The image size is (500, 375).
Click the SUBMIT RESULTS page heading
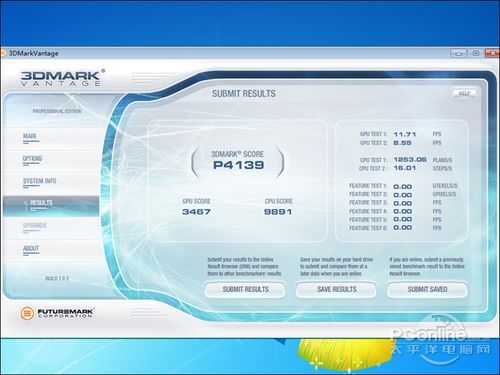pos(244,94)
